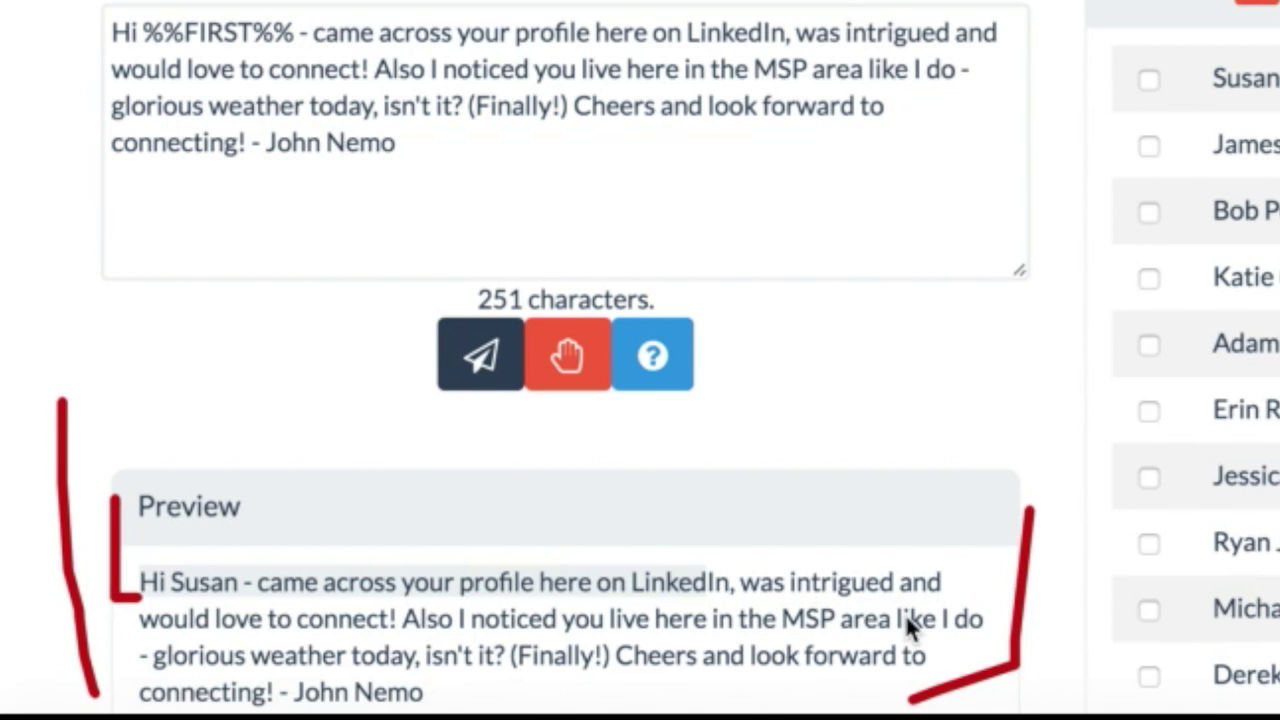Viewport: 1280px width, 720px height.
Task: Tick the checkbox next to Susan
Action: coord(1149,80)
